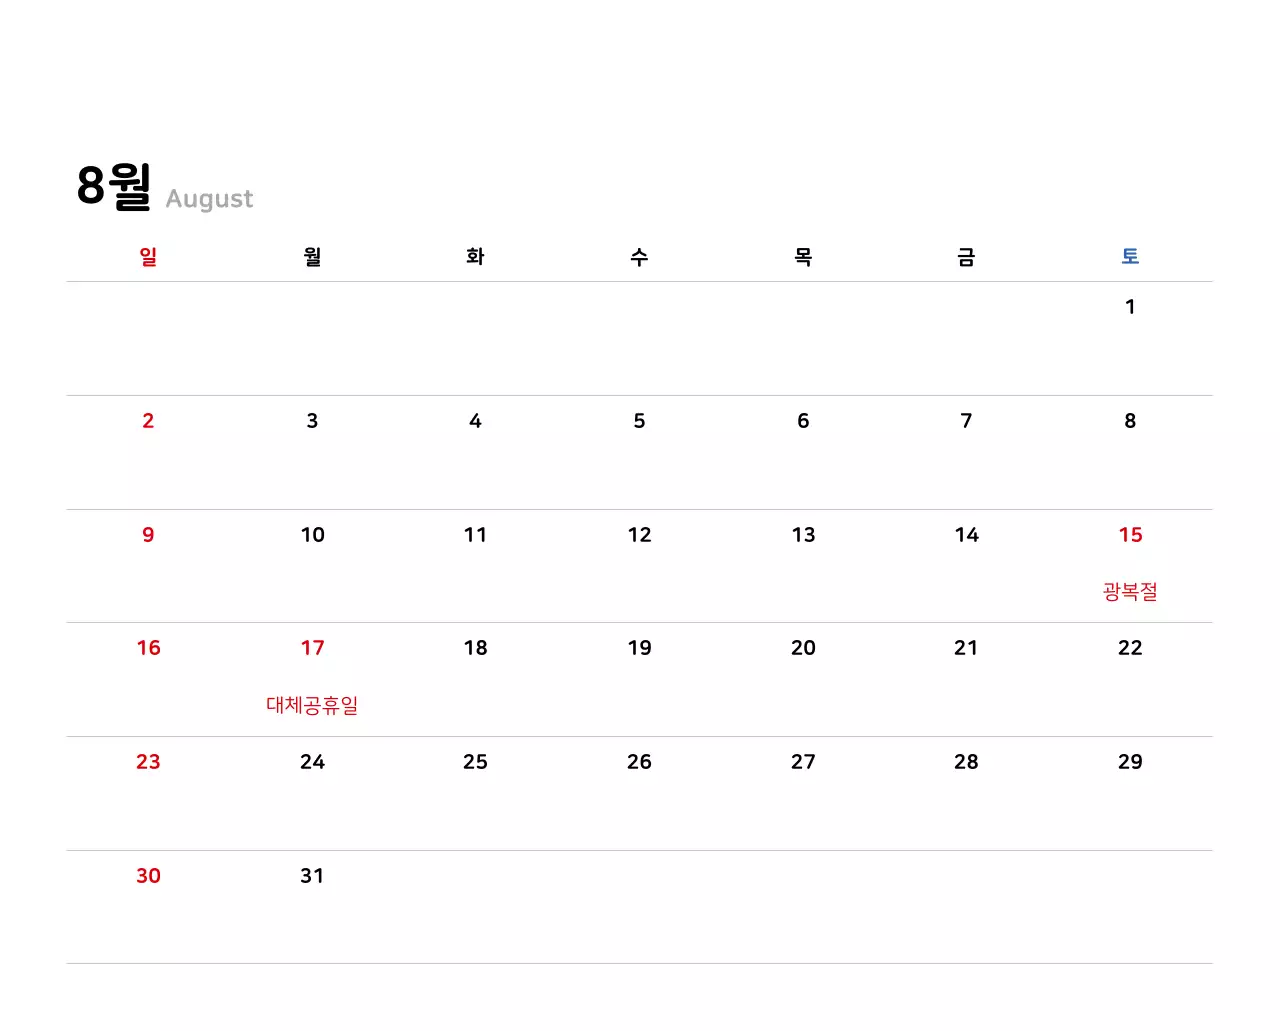Click the gray August subtitle text

(x=209, y=199)
